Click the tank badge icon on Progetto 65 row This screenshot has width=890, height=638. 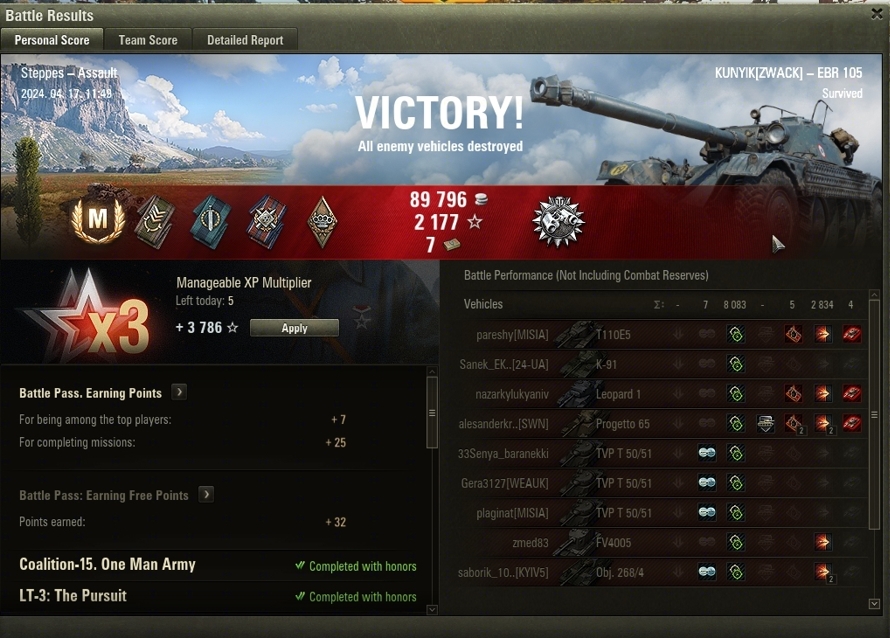pyautogui.click(x=766, y=423)
